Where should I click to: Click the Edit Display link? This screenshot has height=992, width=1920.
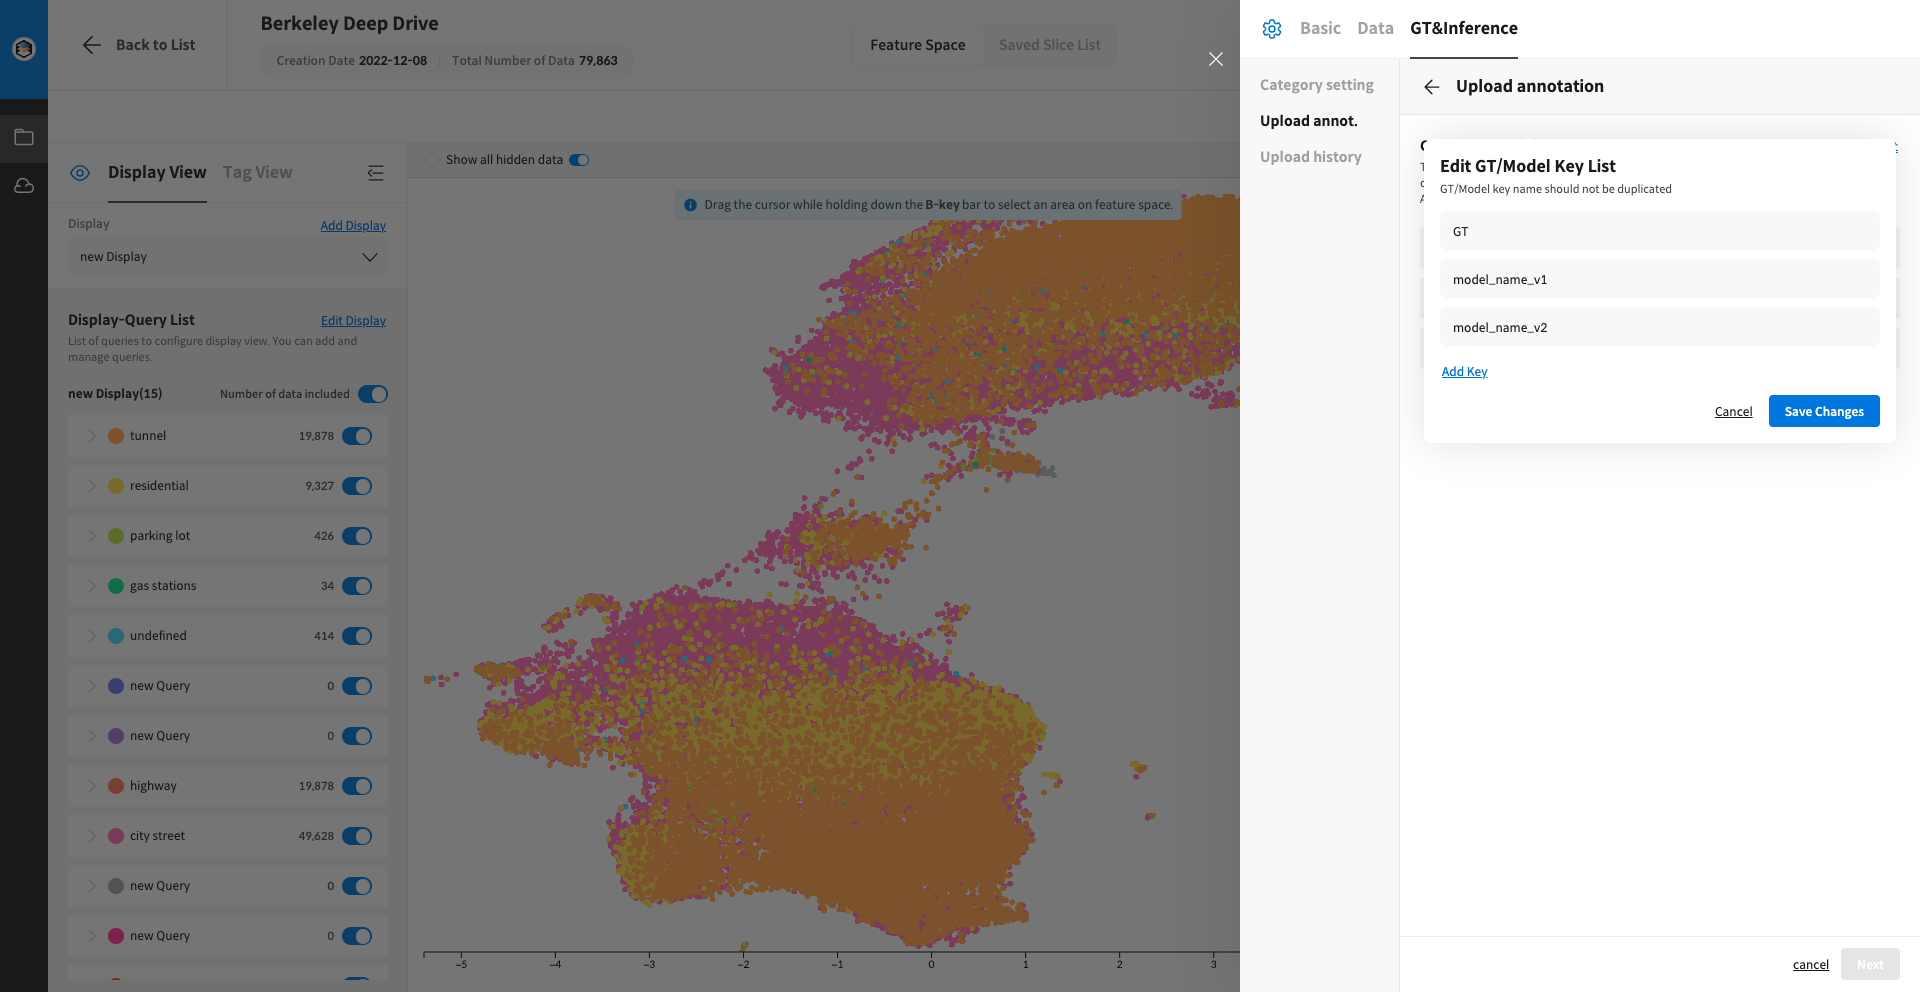pos(353,321)
